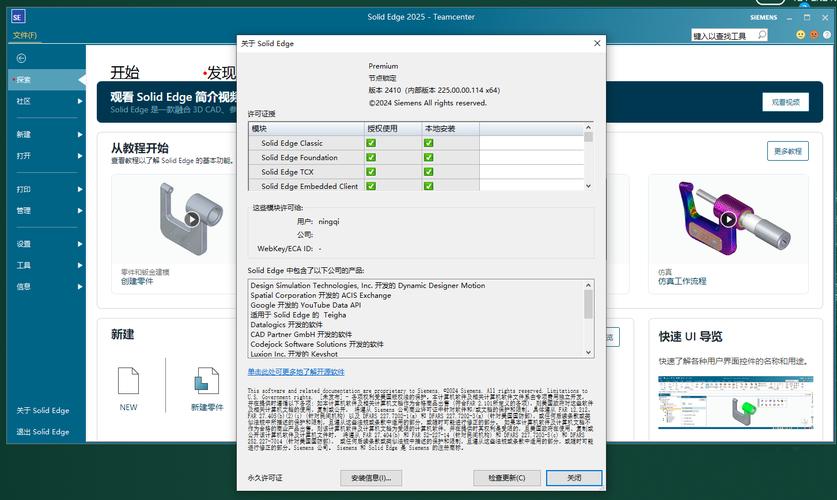Click the Google YouTube Data API entry
This screenshot has width=837, height=500.
click(305, 305)
